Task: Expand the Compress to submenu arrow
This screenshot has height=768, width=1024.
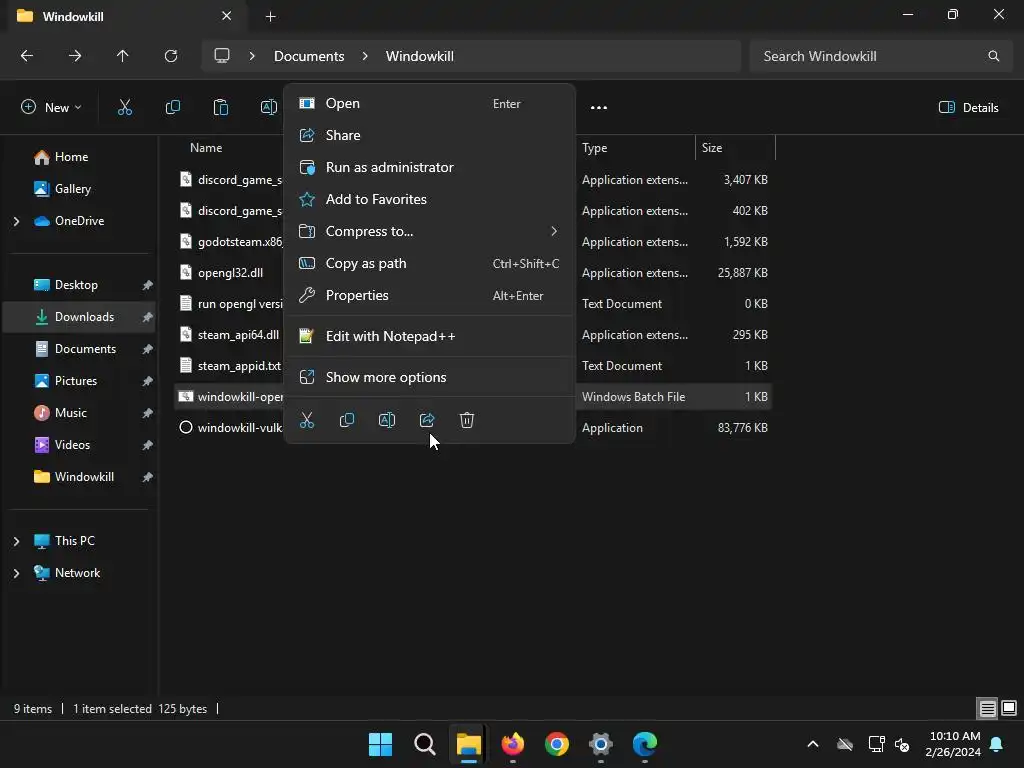Action: 554,231
